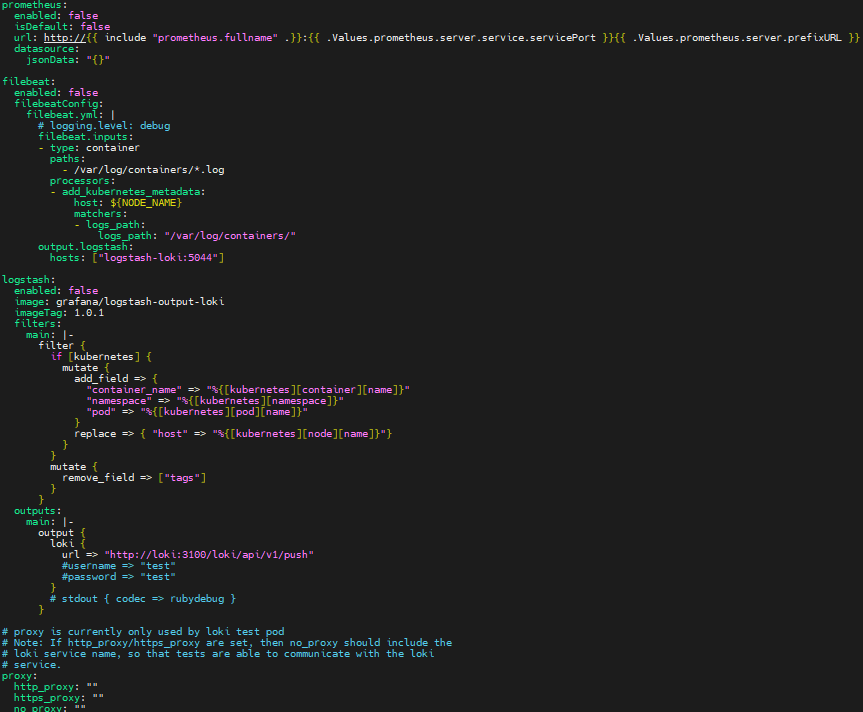This screenshot has width=863, height=712.
Task: Click the "filebeat.yml: |" line
Action: coord(71,114)
